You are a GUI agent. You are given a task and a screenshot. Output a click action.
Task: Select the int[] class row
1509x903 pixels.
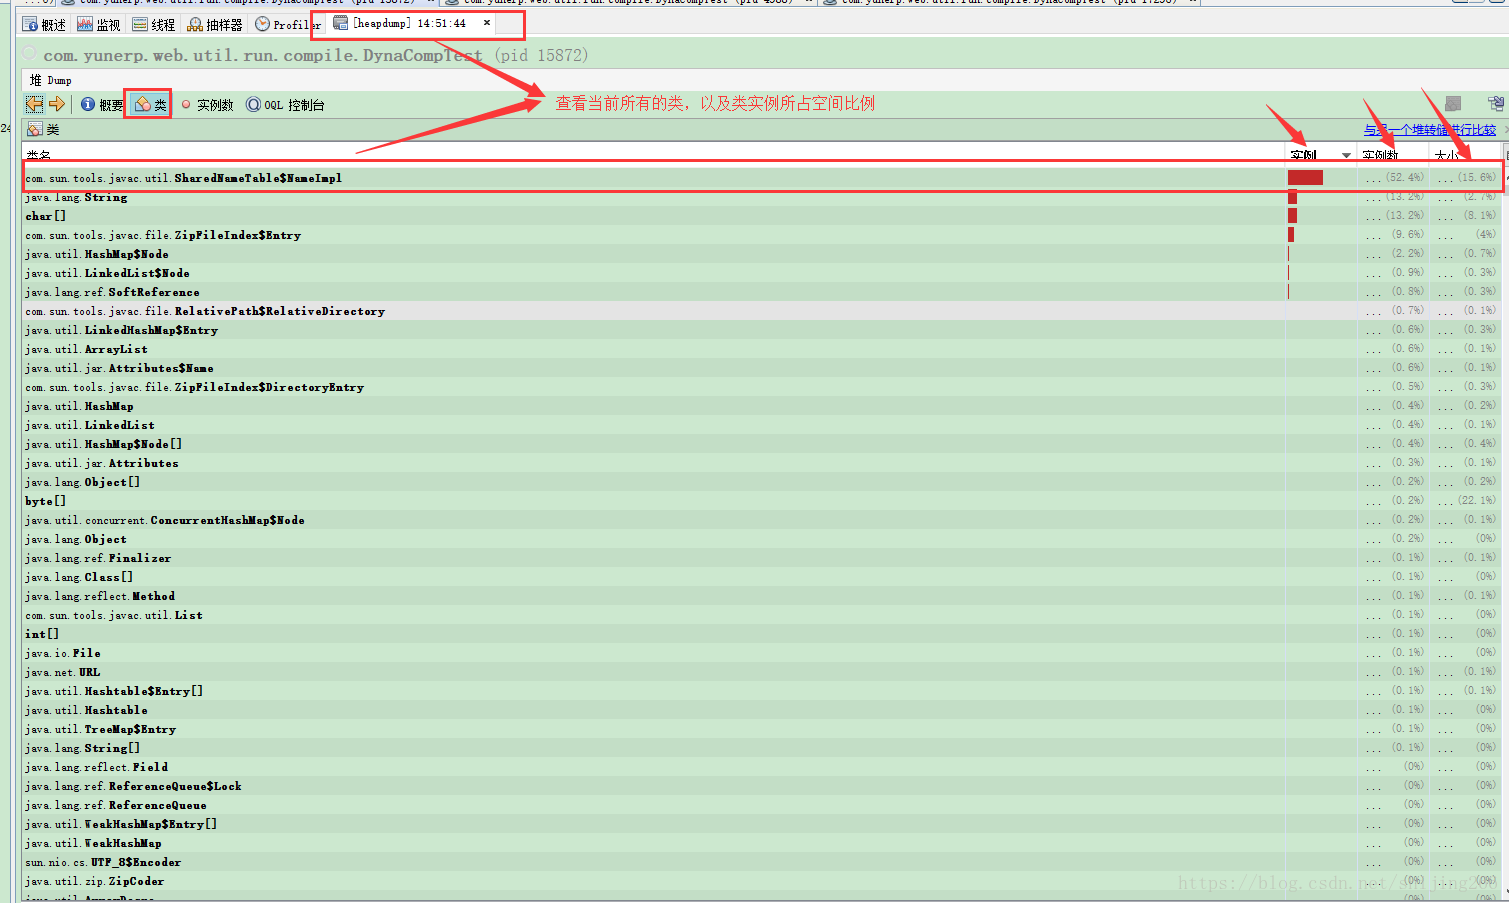tap(763, 634)
